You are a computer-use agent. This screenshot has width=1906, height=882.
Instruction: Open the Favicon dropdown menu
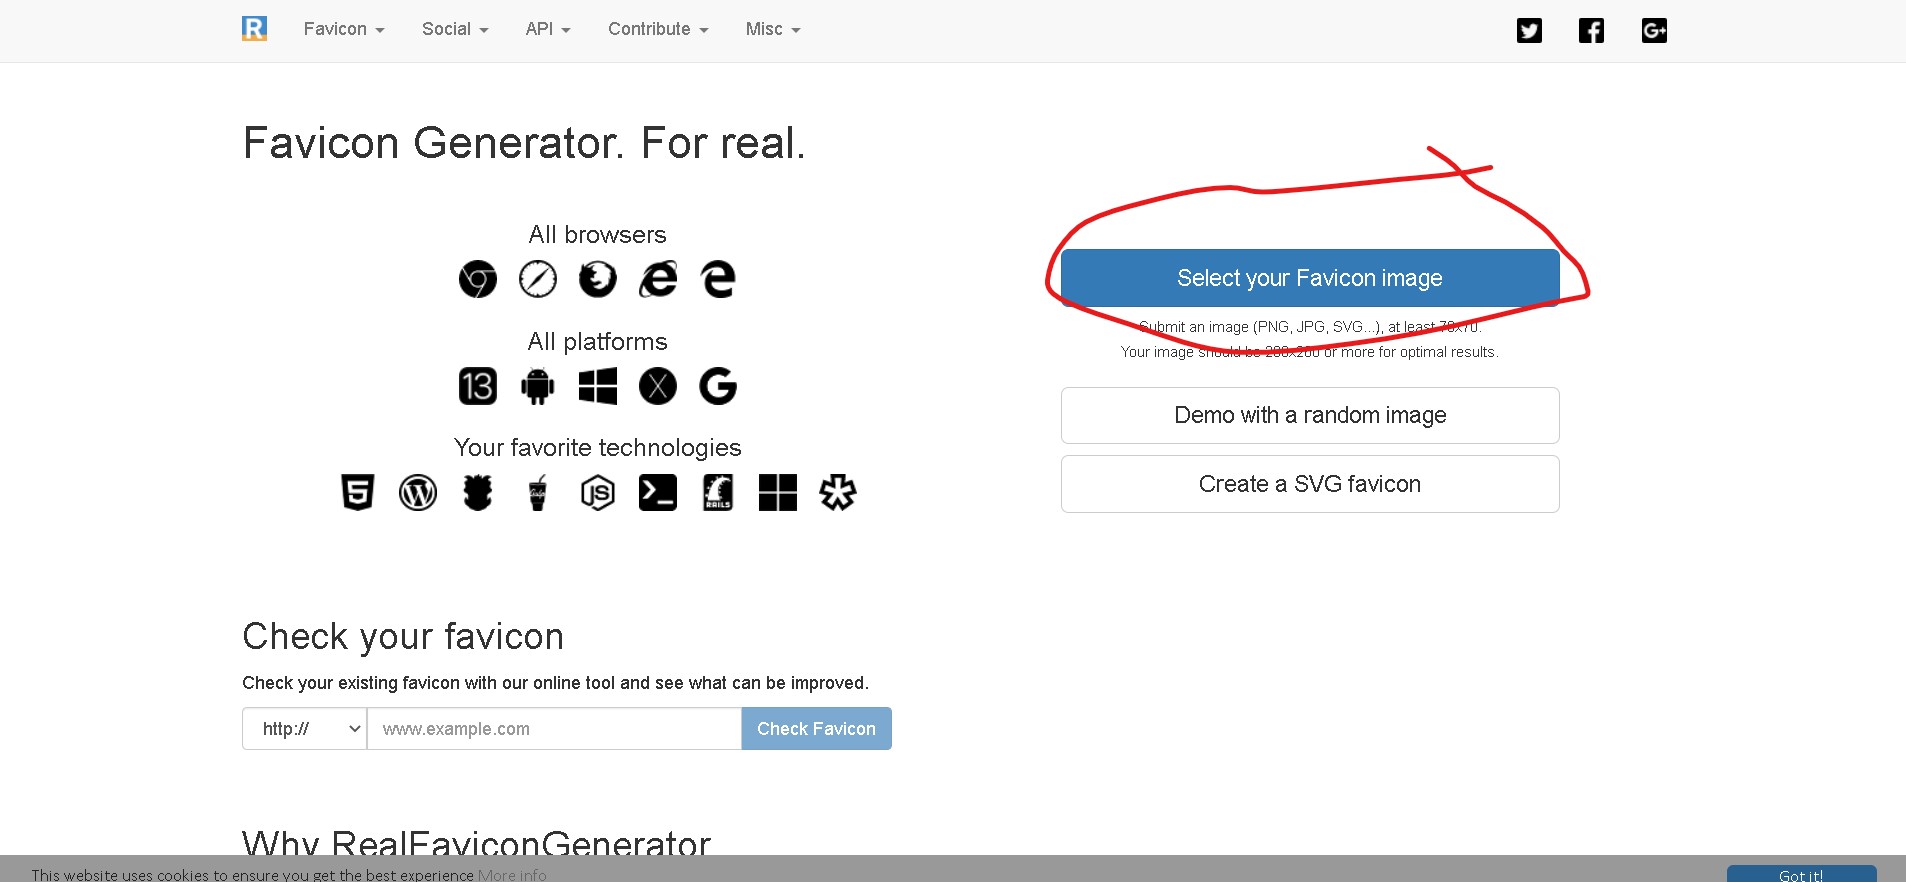tap(344, 29)
